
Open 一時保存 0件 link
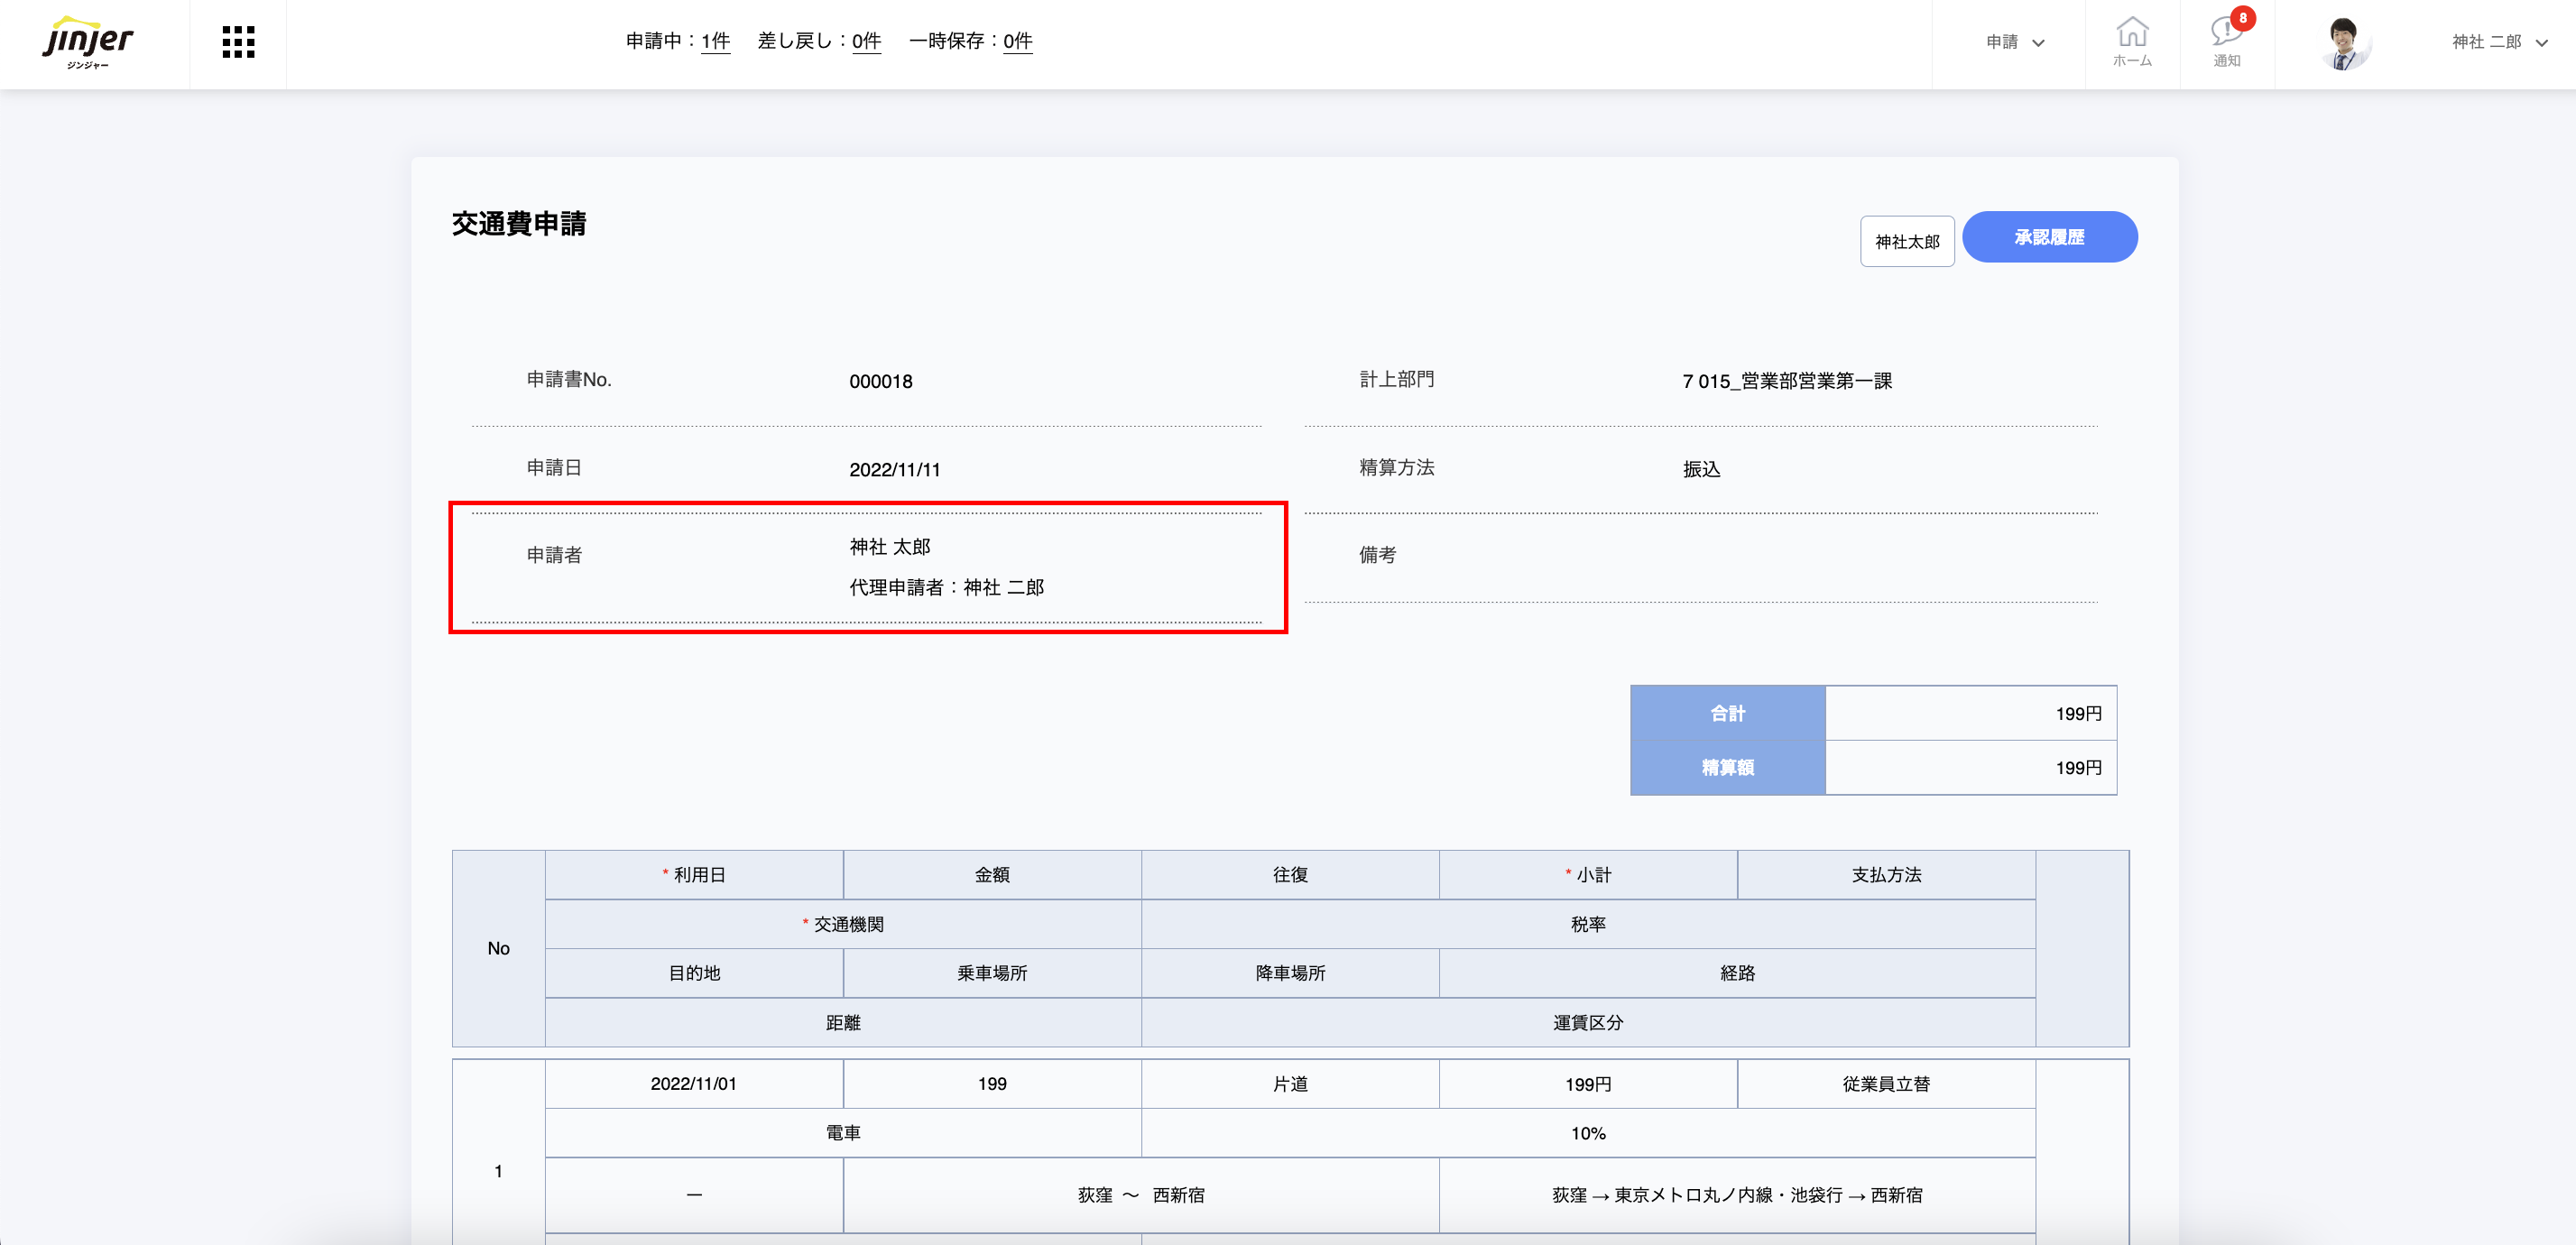click(x=1017, y=41)
